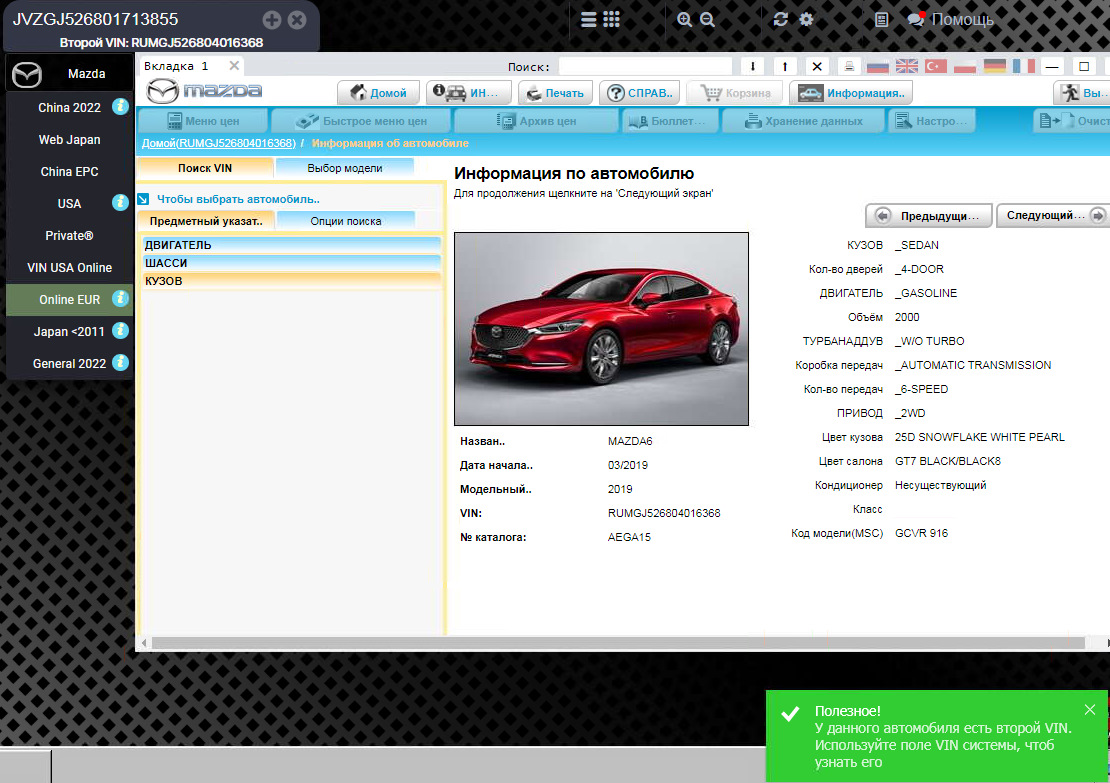Expand the ДВИГАТЕЛЬ category
1110x783 pixels.
coord(291,245)
